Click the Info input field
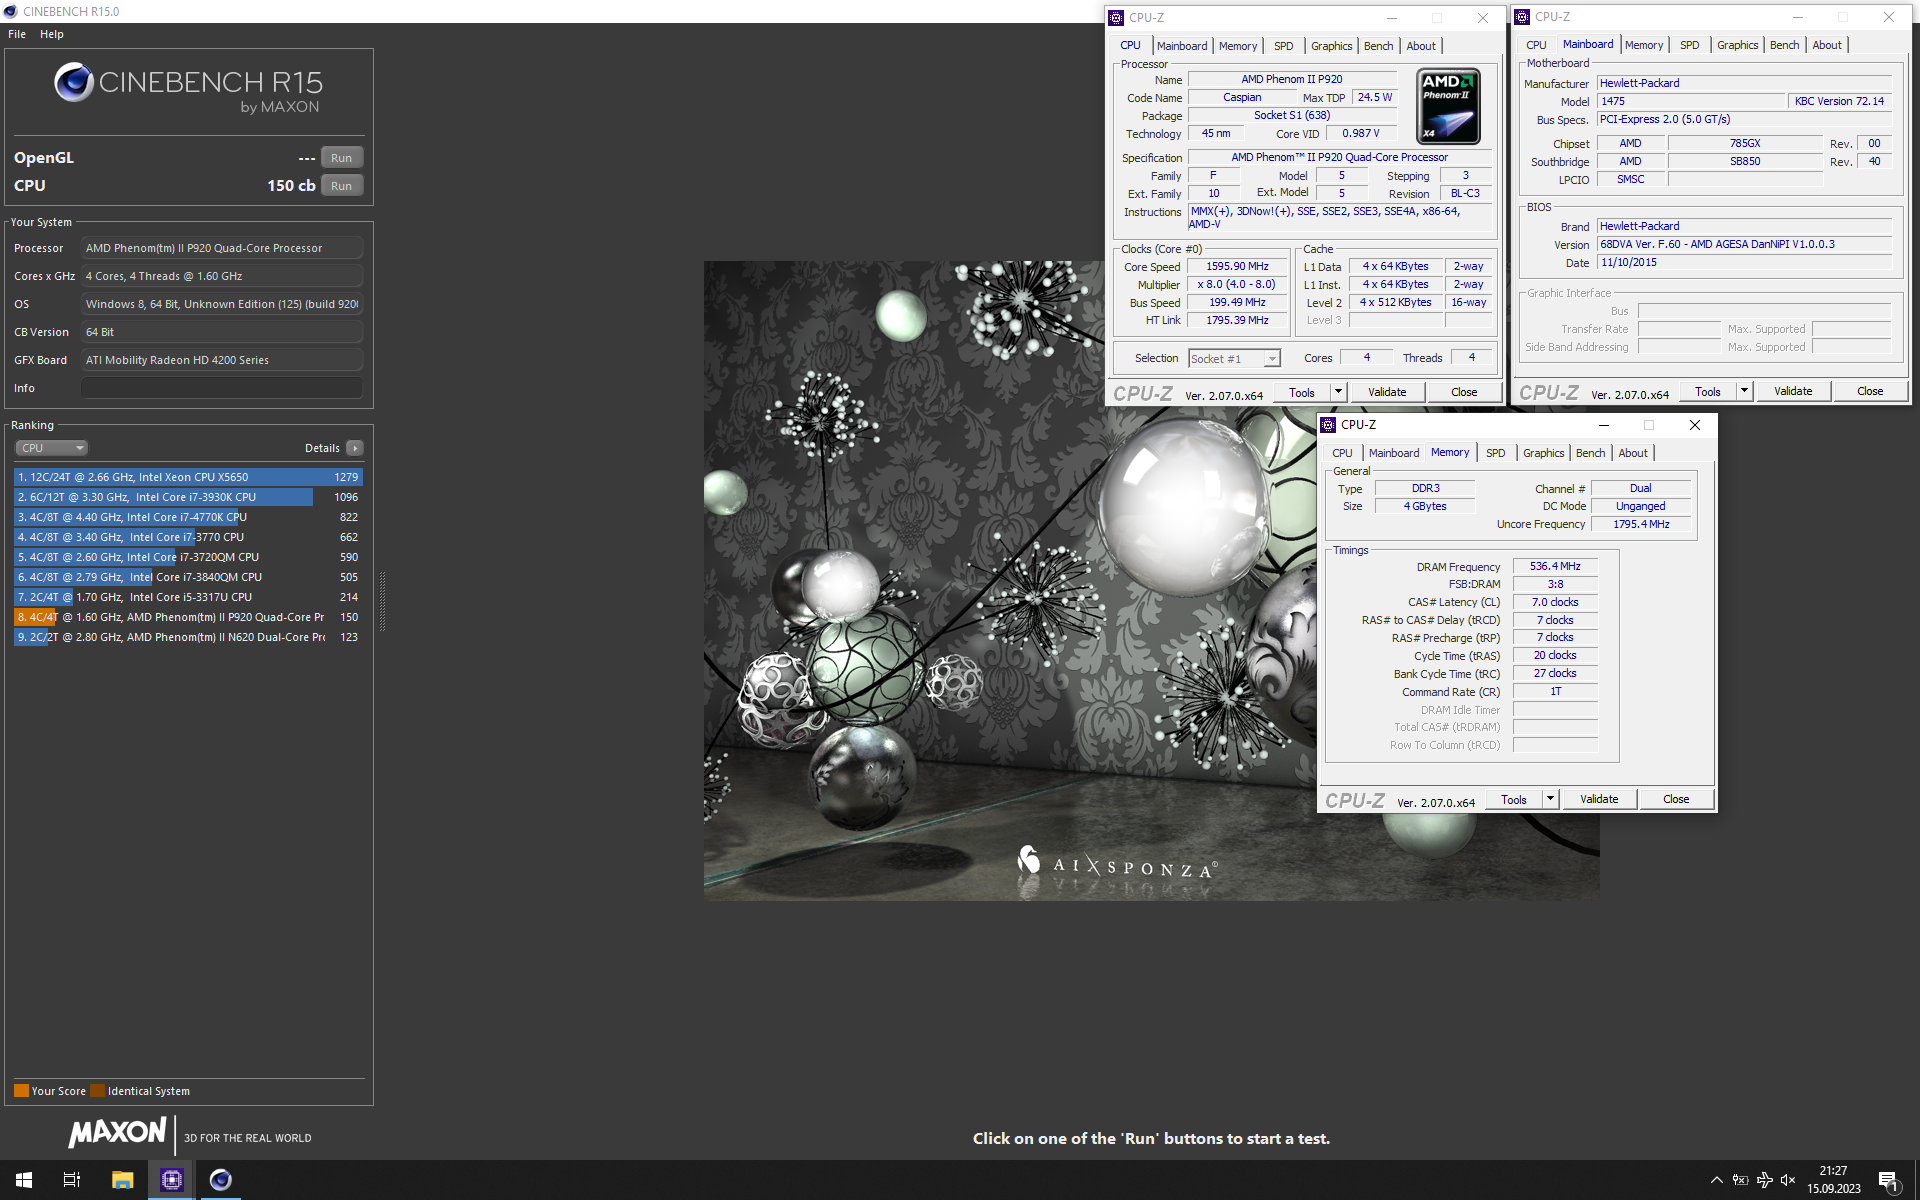The image size is (1920, 1200). [x=222, y=388]
